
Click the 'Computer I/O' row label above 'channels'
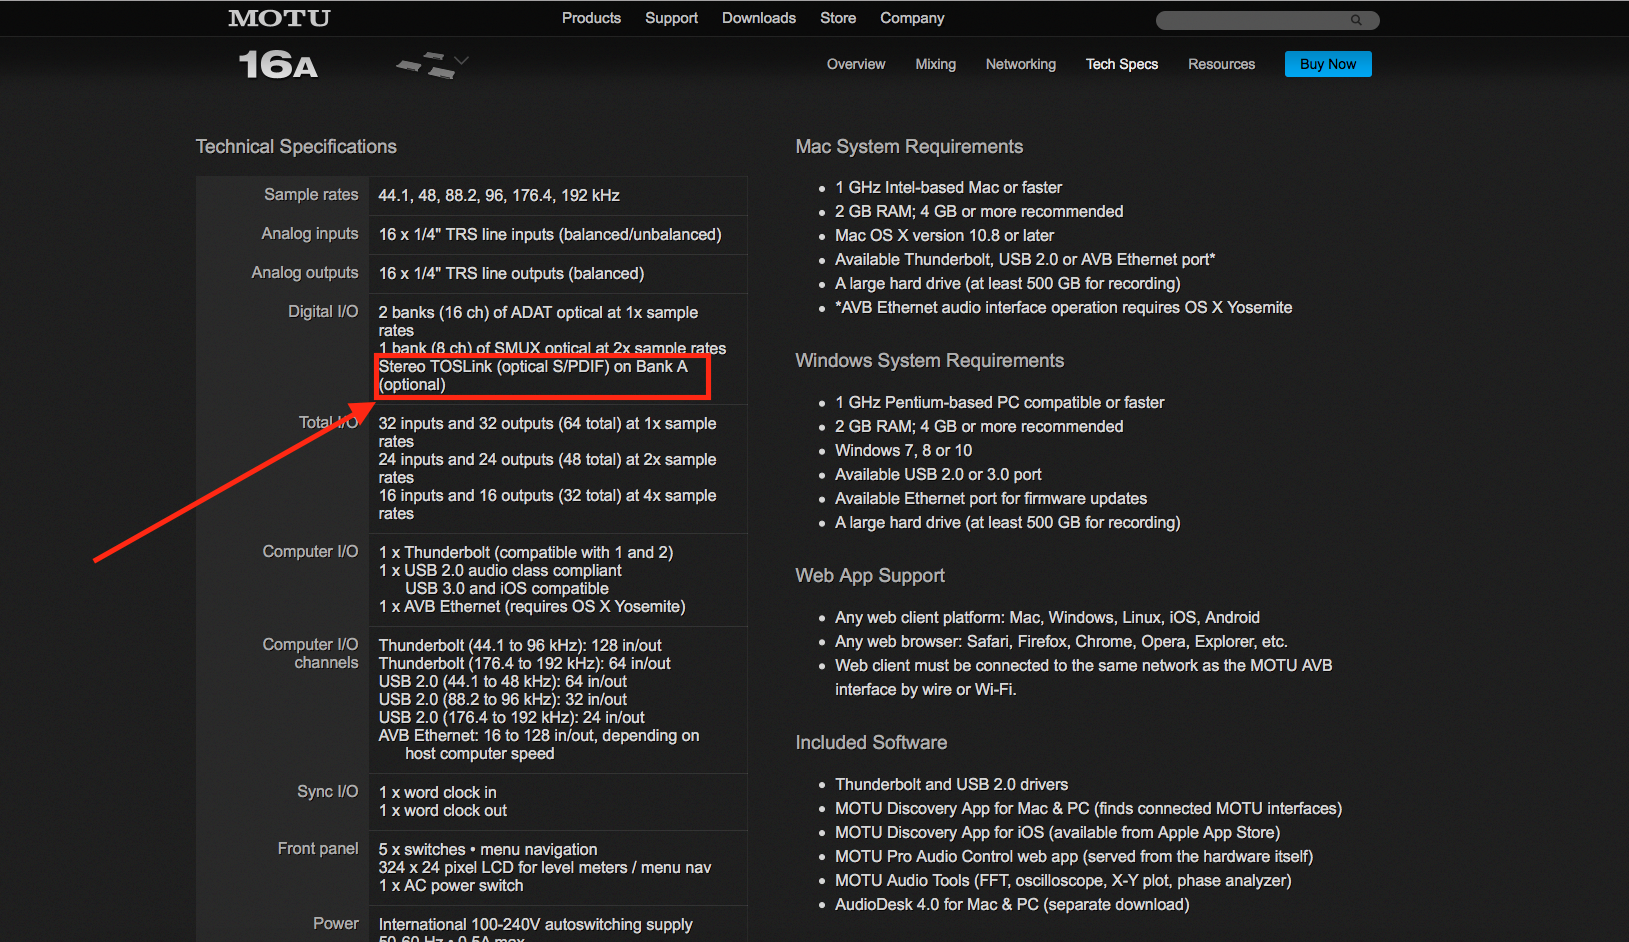pos(310,645)
